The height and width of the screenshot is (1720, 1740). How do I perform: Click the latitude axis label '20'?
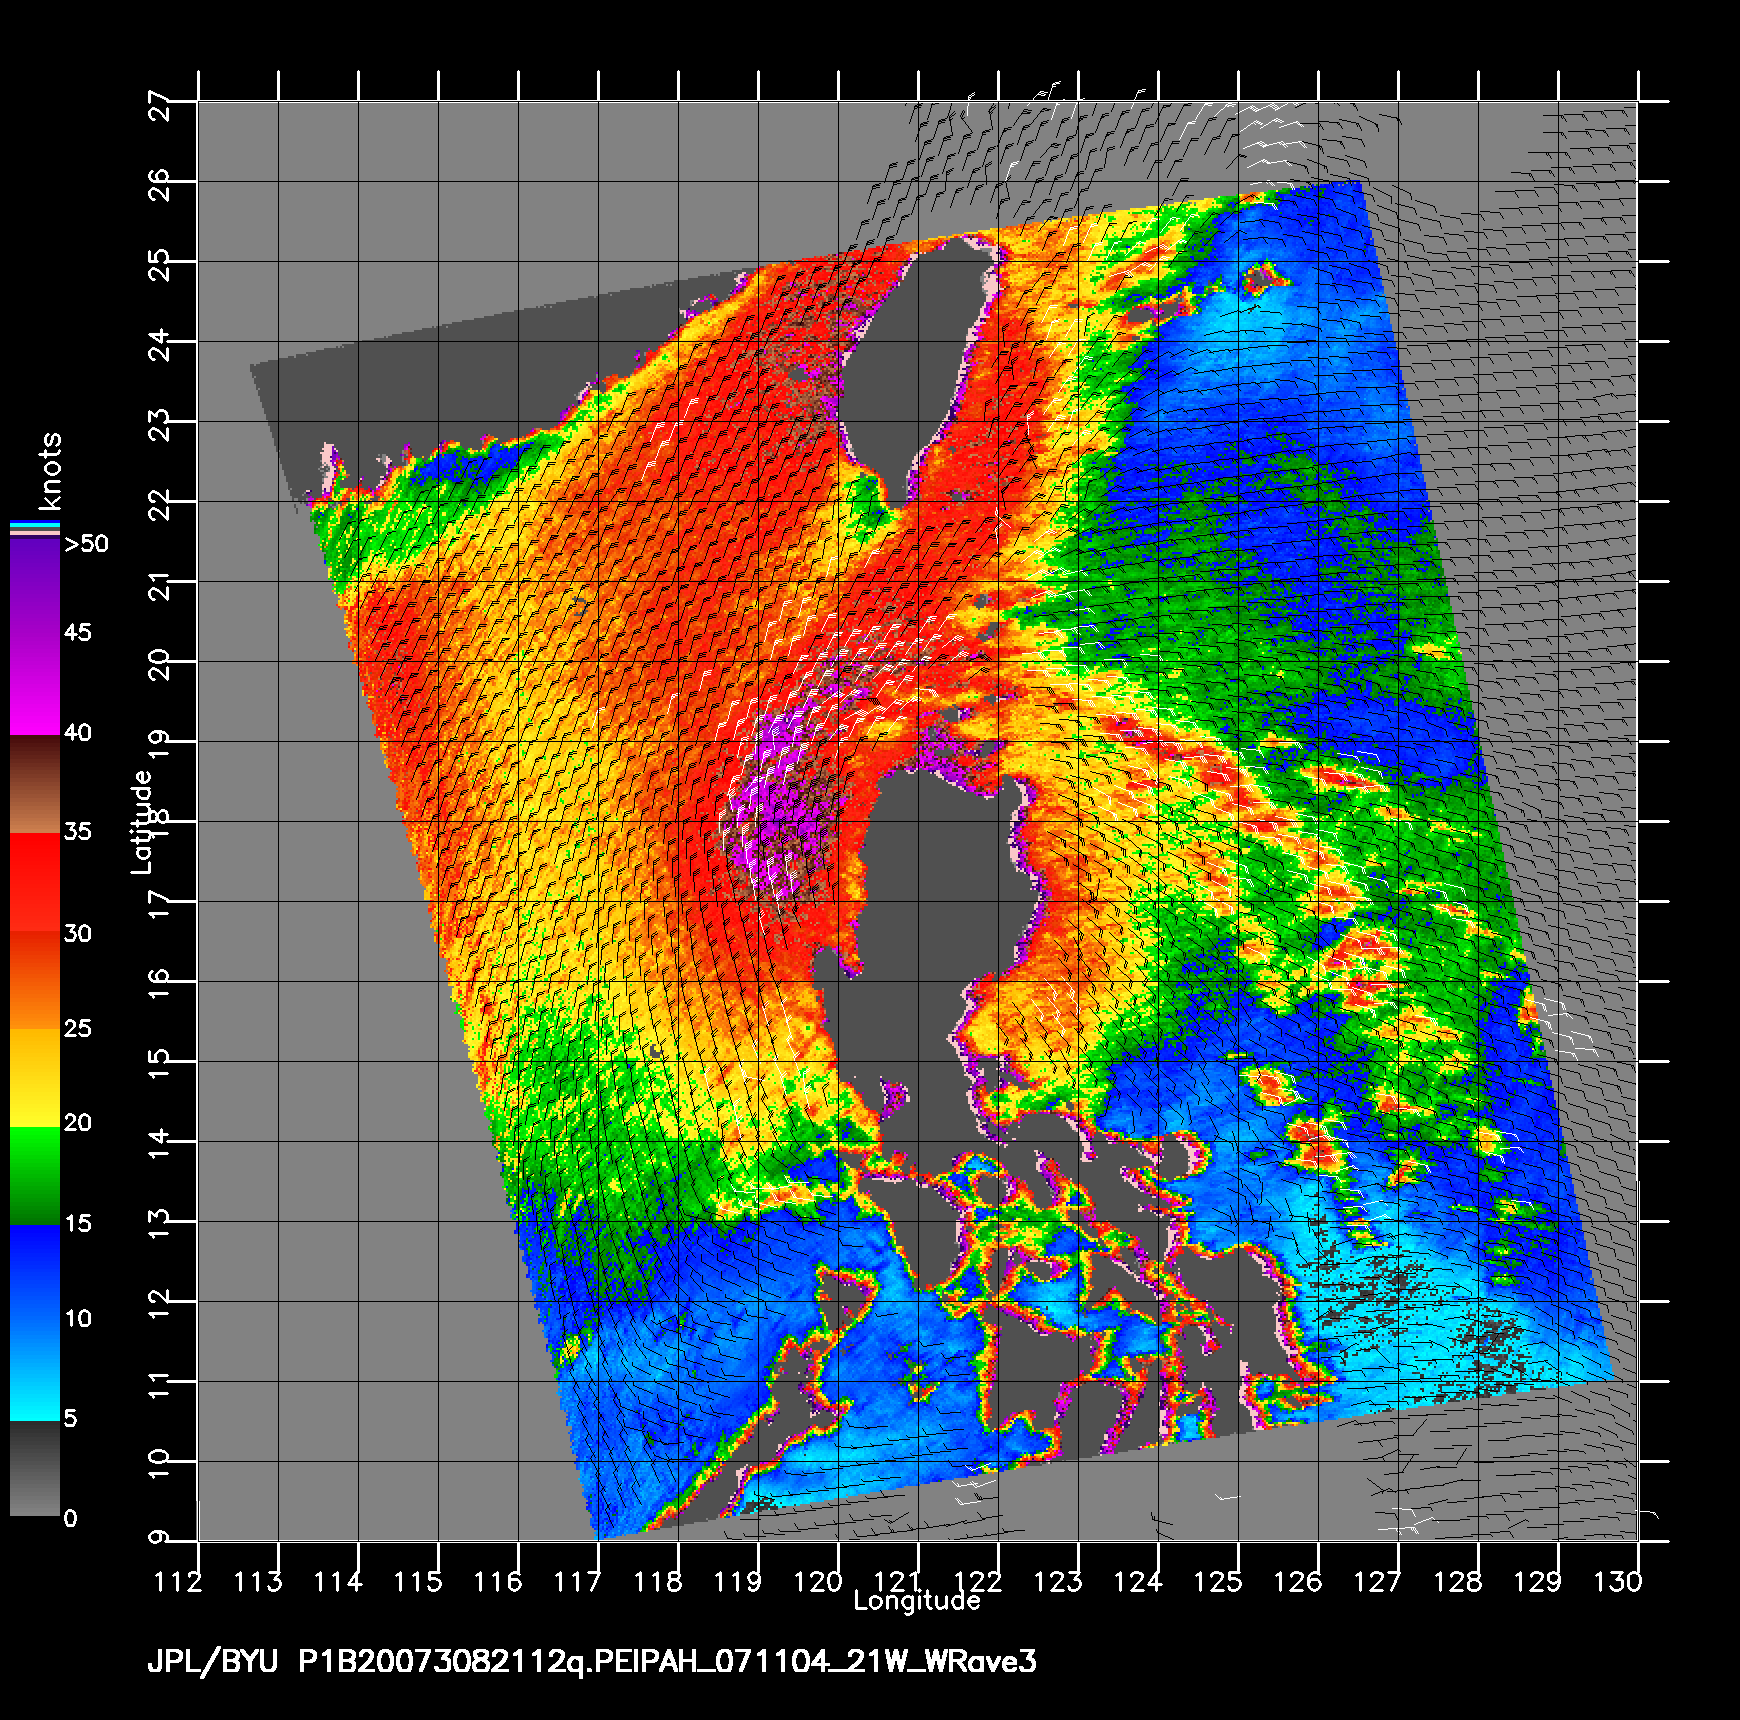click(x=160, y=665)
